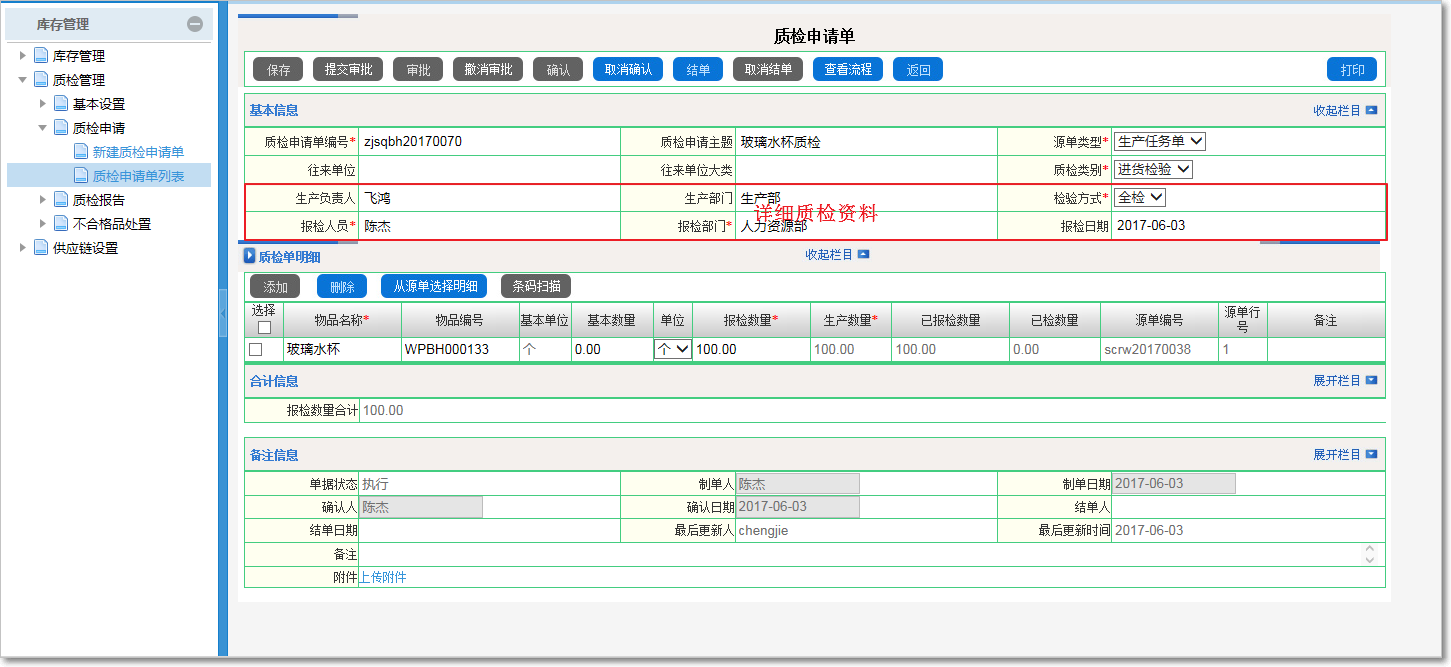Image resolution: width=1451 pixels, height=667 pixels.
Task: Click inside the 备注 text input field
Action: (700, 553)
